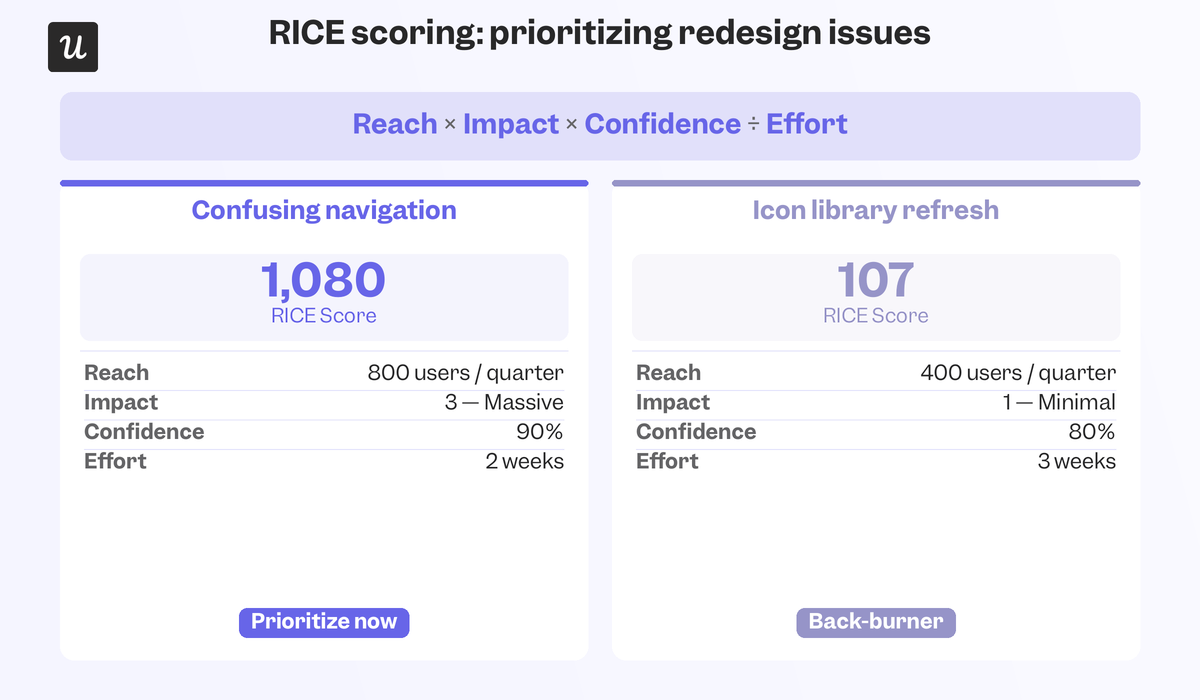
Task: Click RICE Score label under 1,080
Action: tap(324, 316)
